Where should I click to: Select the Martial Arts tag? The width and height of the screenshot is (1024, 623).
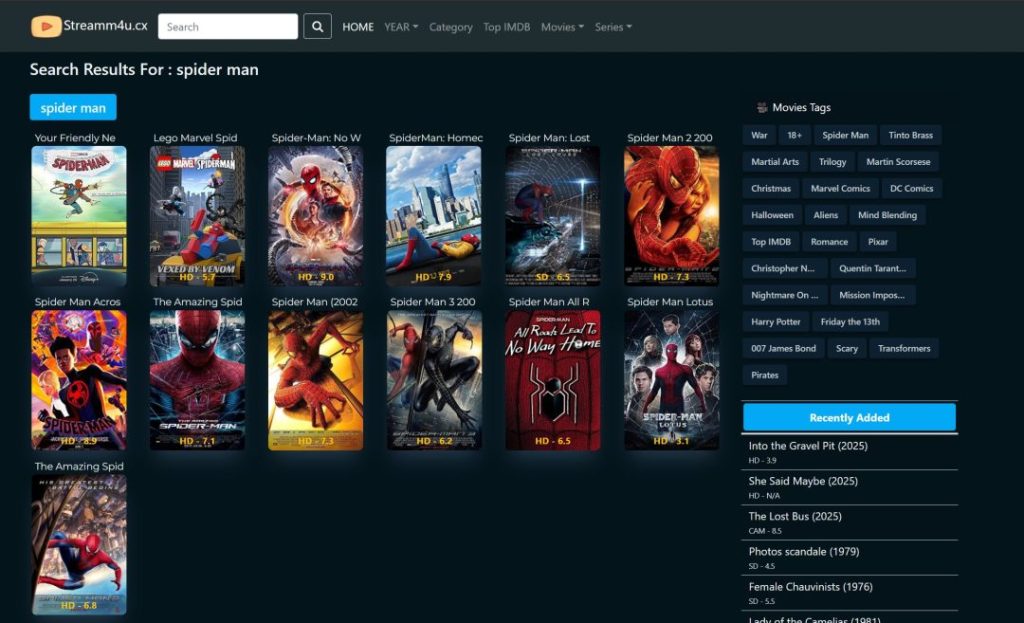tap(775, 162)
